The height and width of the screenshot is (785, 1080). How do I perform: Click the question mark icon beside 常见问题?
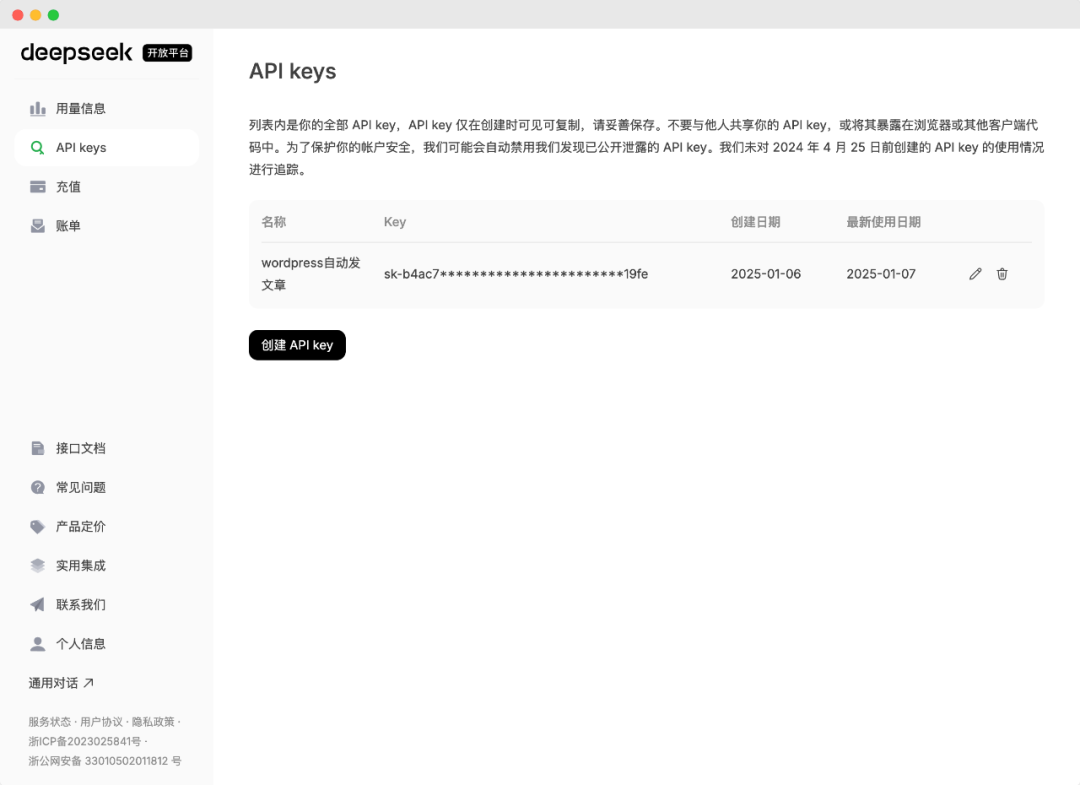(38, 488)
